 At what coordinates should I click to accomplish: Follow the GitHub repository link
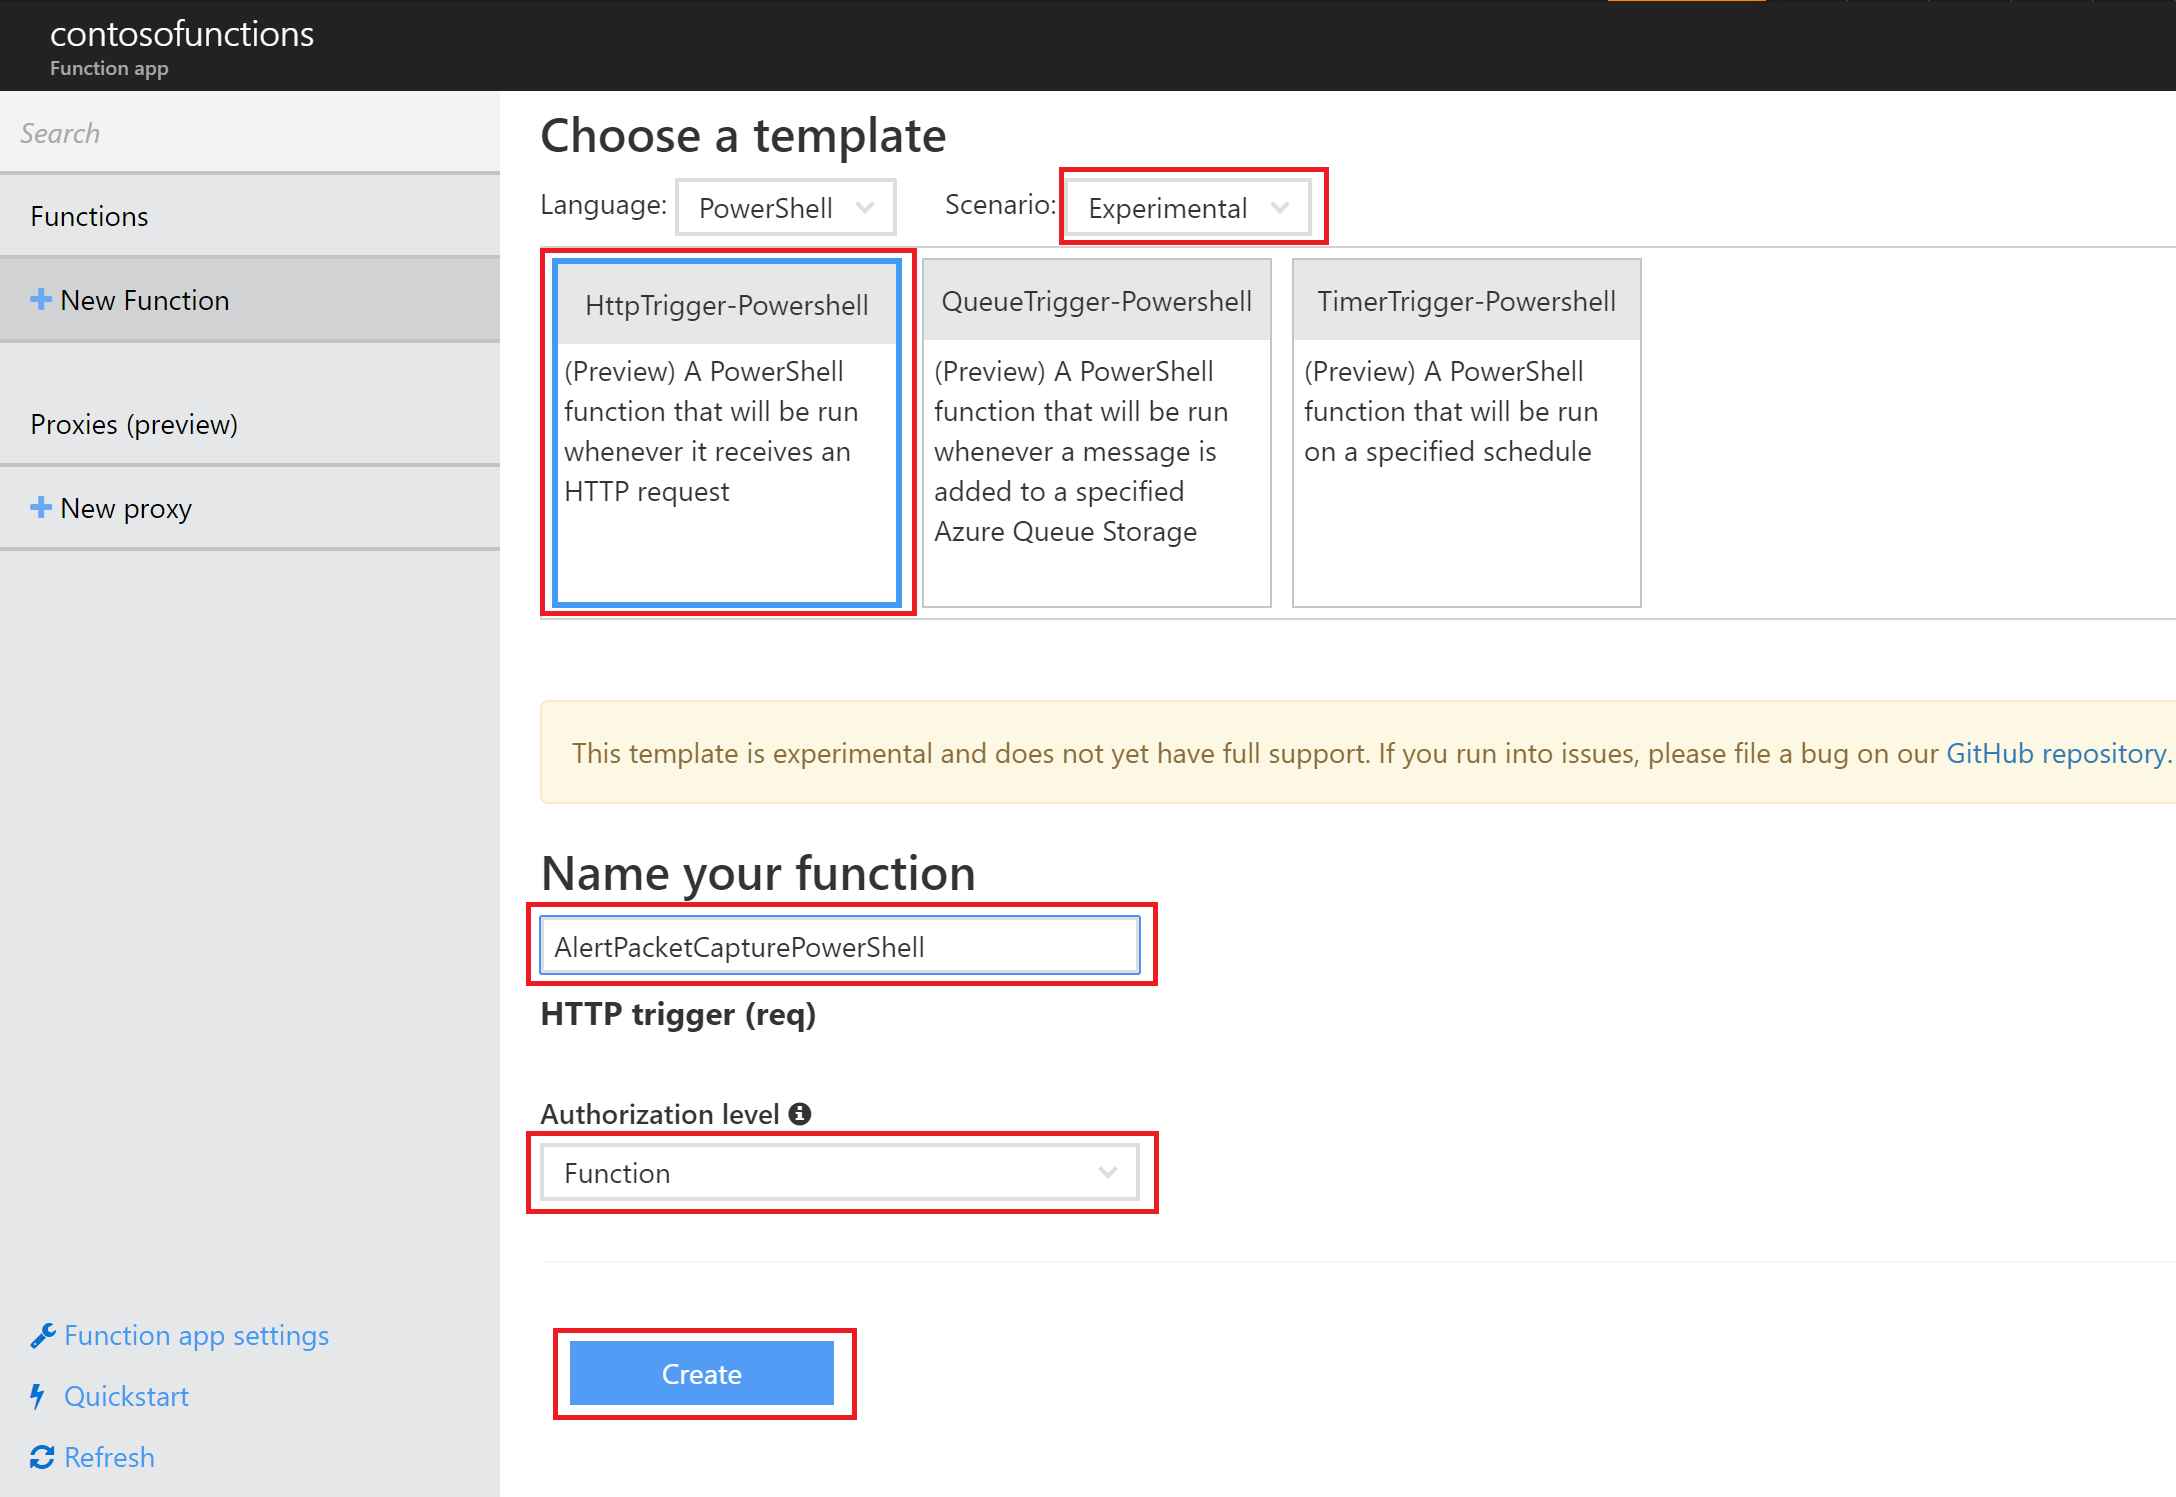pos(2056,753)
